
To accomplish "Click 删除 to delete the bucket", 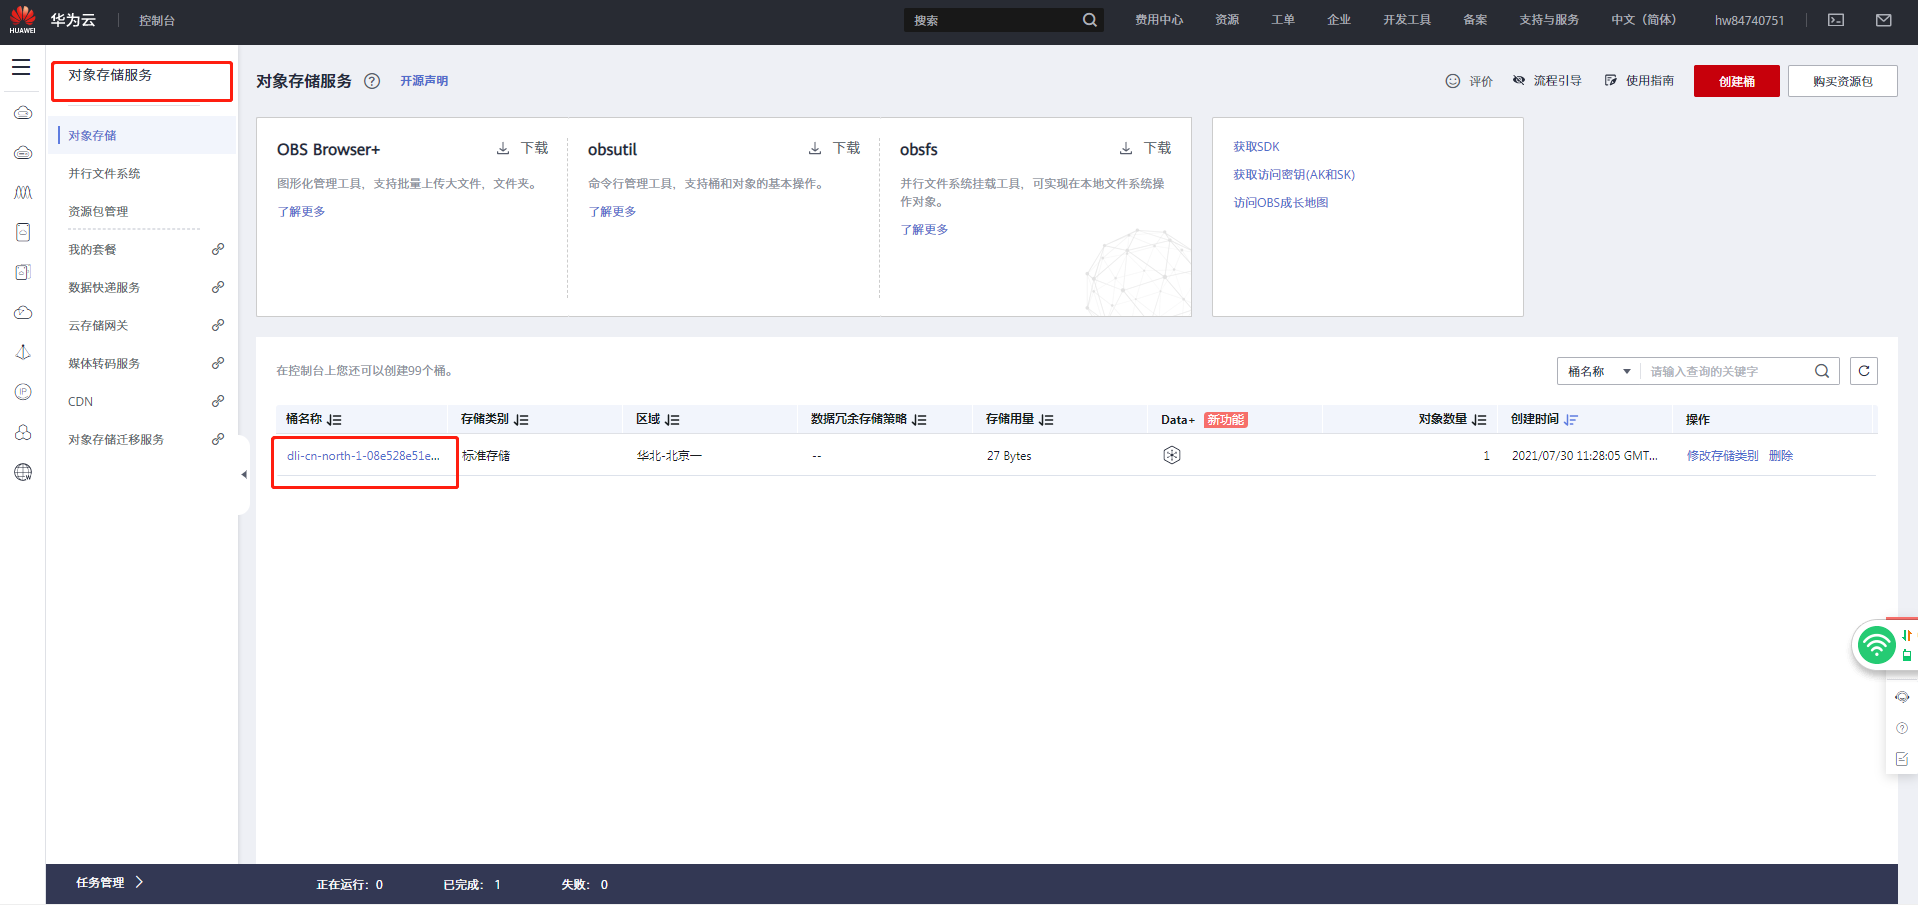I will click(1781, 456).
